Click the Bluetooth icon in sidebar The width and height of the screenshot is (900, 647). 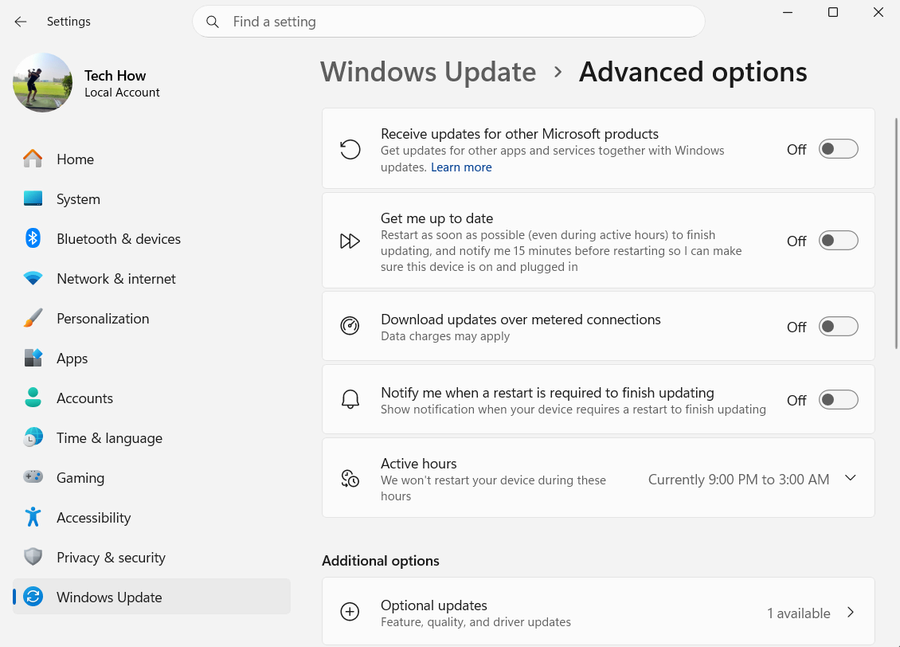33,238
